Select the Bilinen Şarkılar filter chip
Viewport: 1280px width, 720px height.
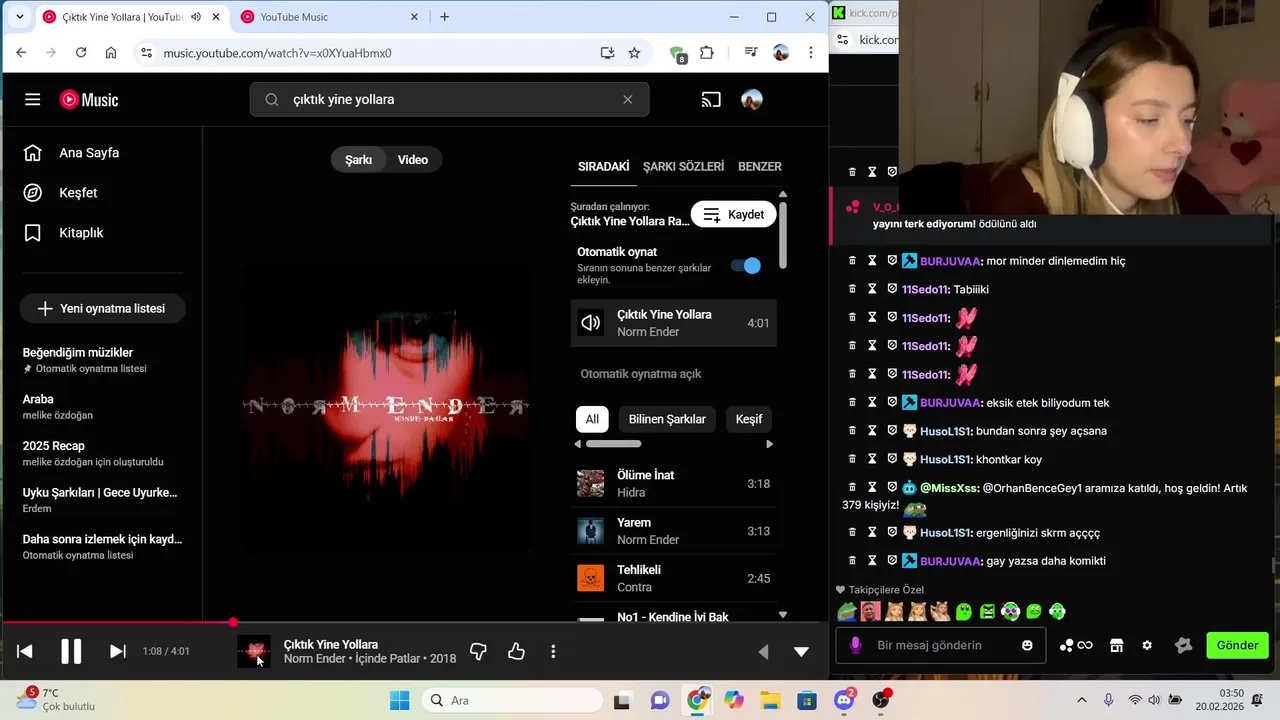point(667,419)
